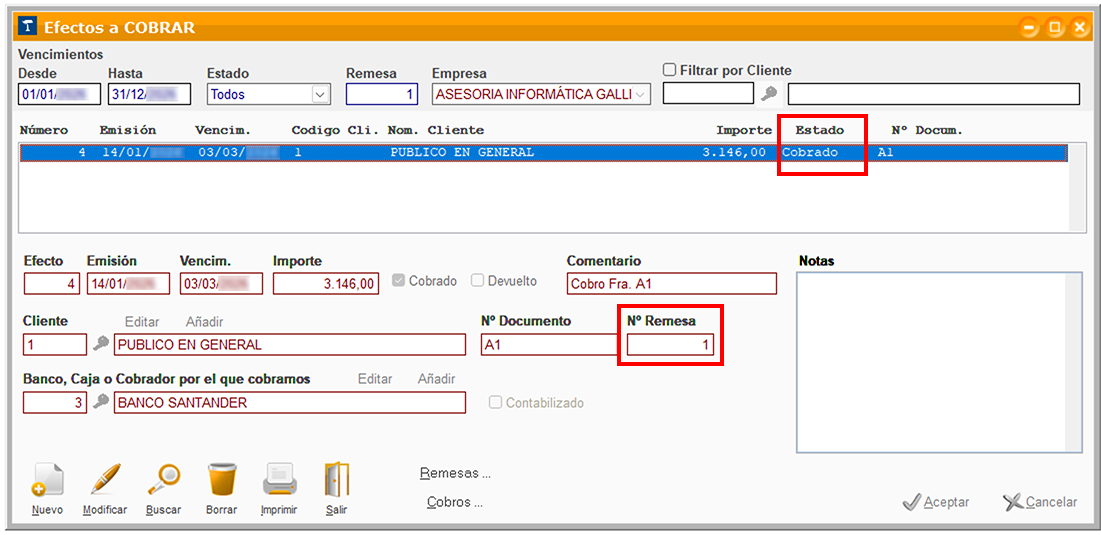
Task: Open the Remesas... option
Action: (x=455, y=474)
